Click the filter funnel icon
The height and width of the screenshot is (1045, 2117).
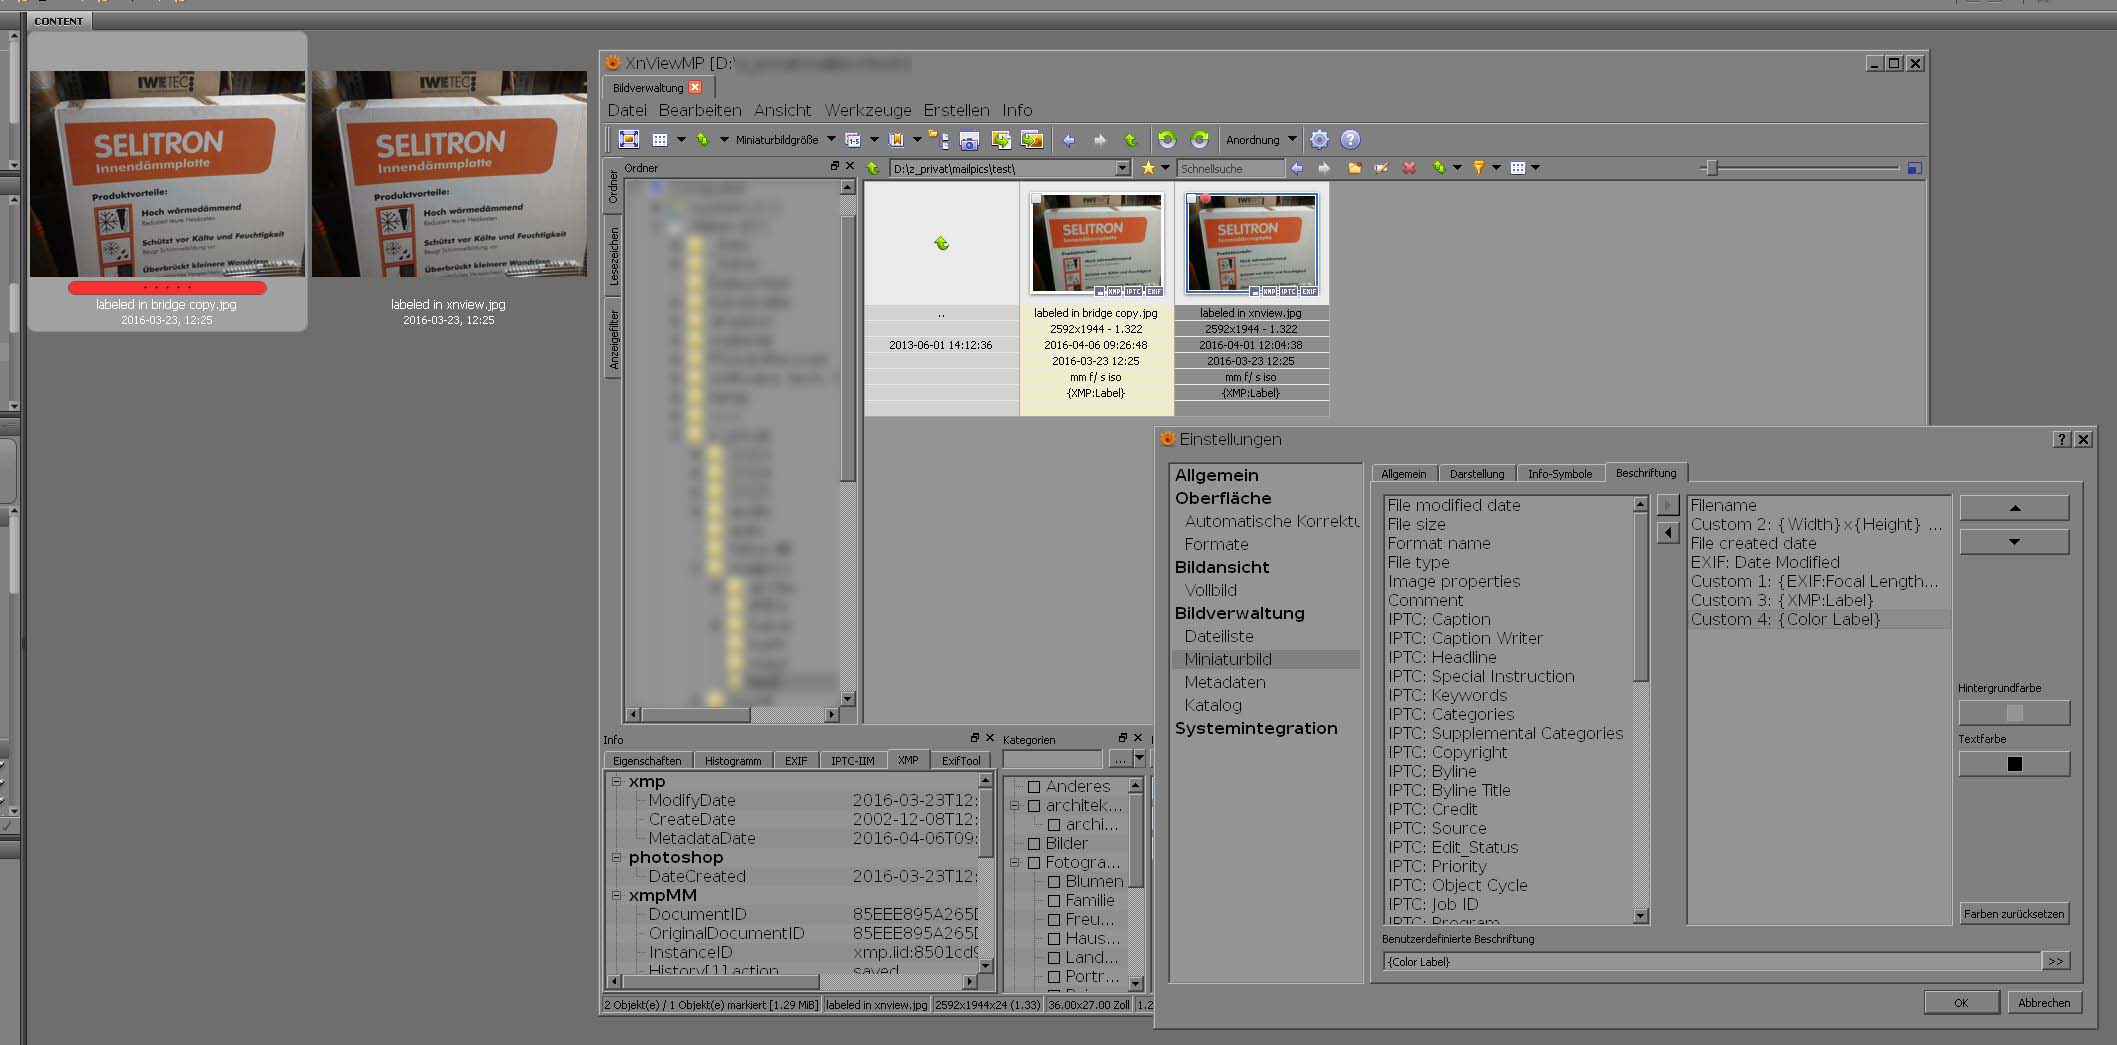1478,168
